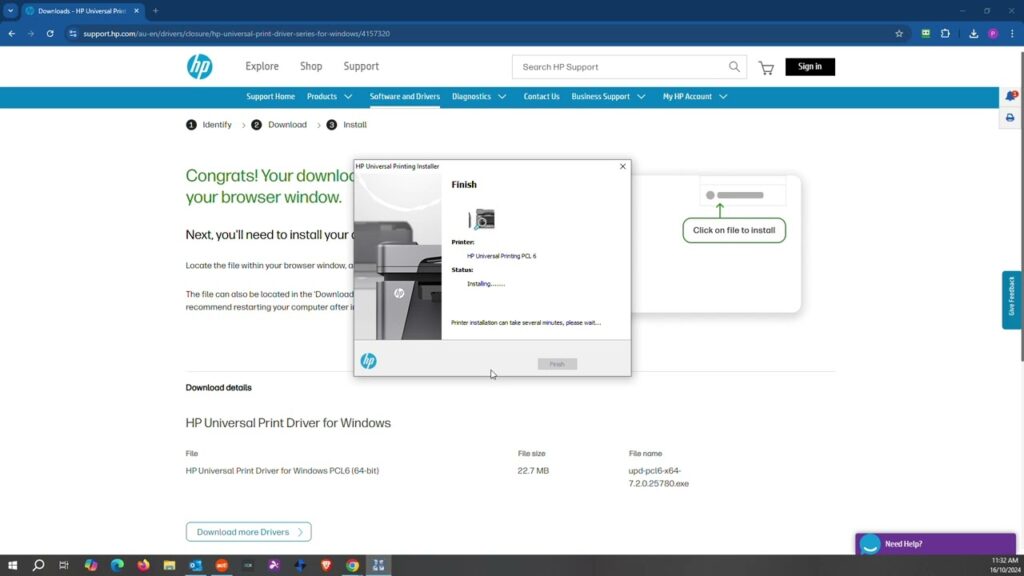Open File Explorer from taskbar
Screen dimensions: 1024x576
click(169, 566)
